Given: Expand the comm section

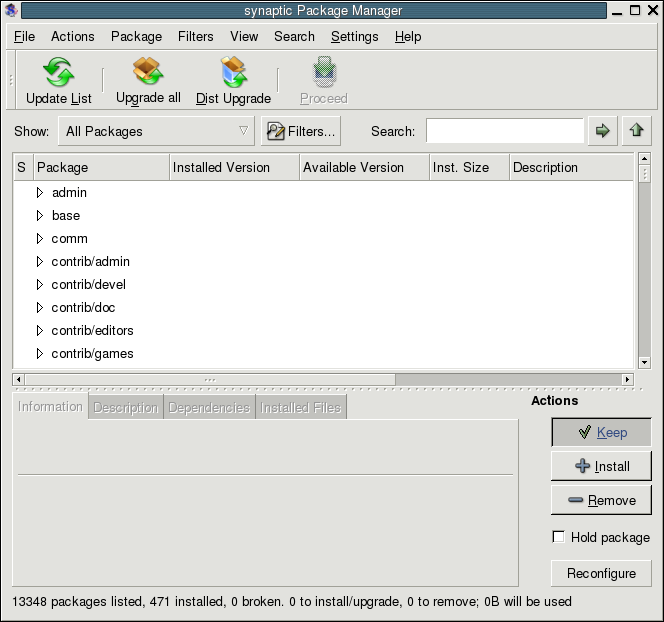Looking at the screenshot, I should click(x=40, y=238).
